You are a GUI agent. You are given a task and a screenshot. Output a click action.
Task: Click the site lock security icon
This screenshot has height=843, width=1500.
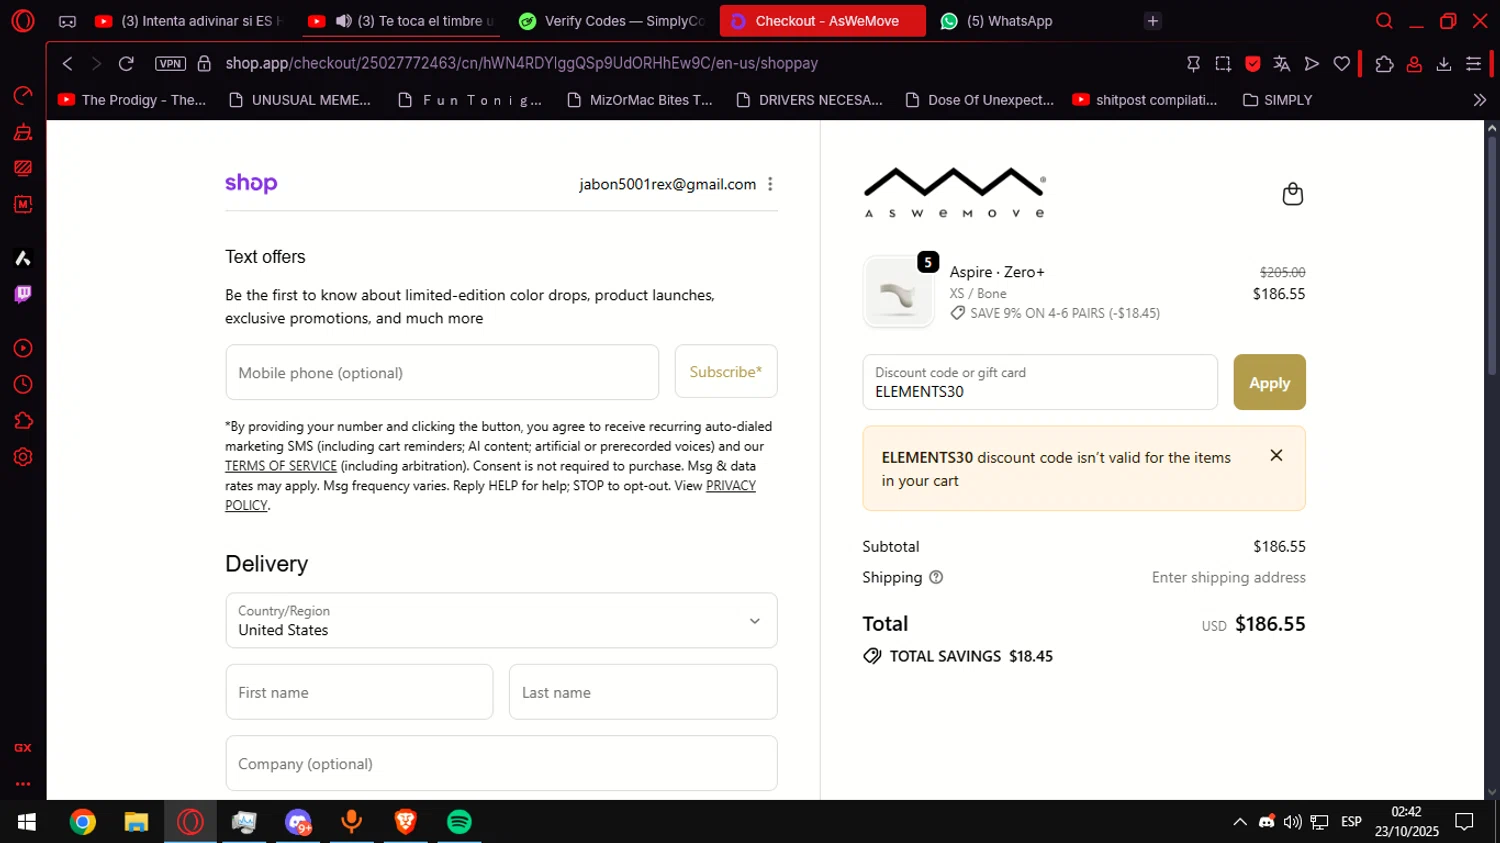pos(204,63)
